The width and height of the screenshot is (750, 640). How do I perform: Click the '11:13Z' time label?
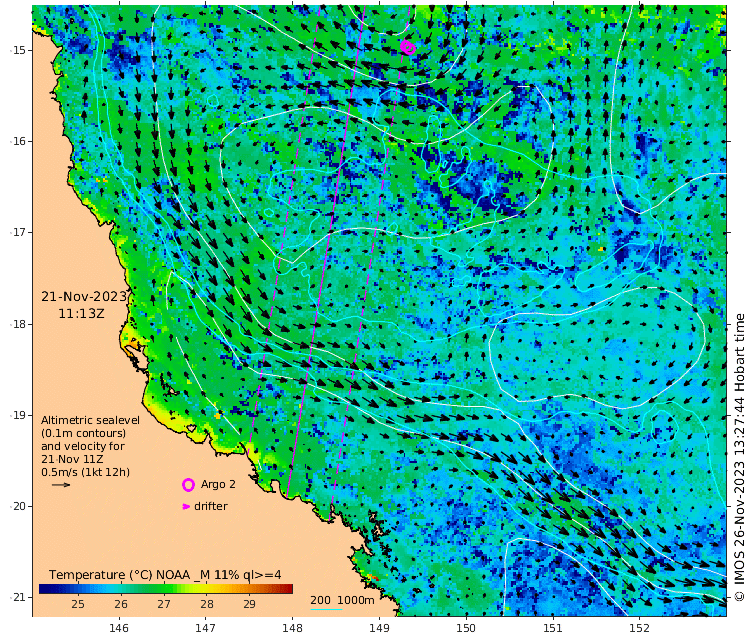pos(81,314)
